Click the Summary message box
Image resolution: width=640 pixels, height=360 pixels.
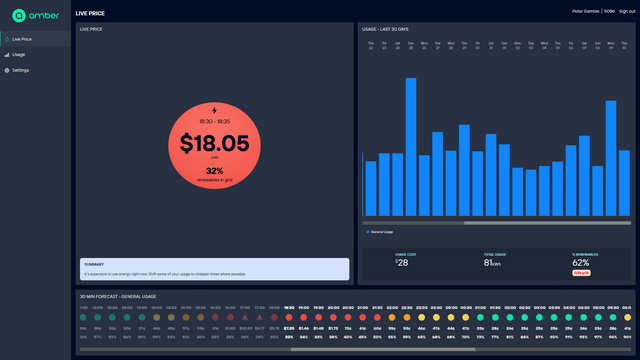(214, 269)
